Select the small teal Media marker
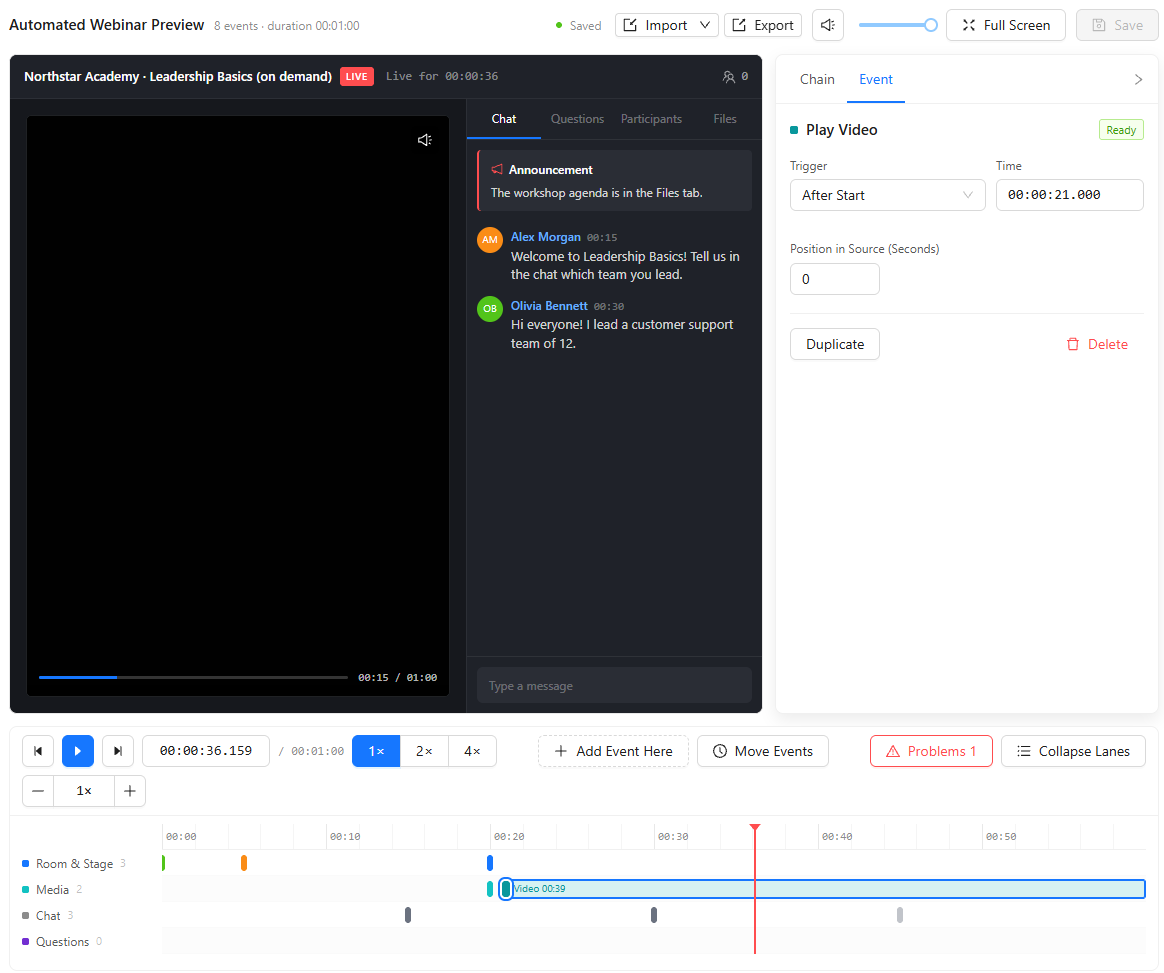The width and height of the screenshot is (1164, 973). [x=490, y=889]
